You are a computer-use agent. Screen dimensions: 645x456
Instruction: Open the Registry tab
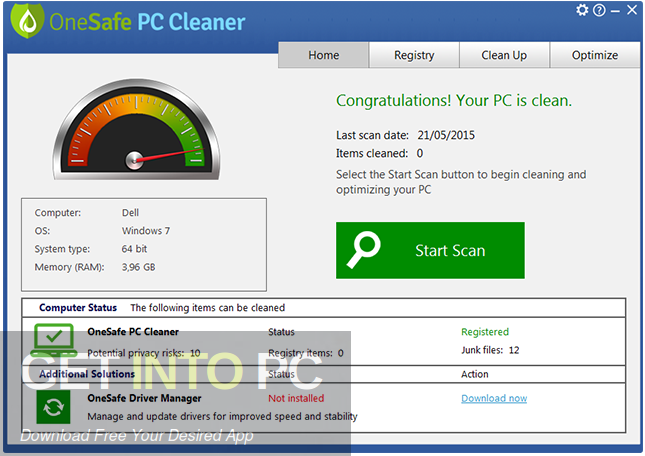click(414, 55)
